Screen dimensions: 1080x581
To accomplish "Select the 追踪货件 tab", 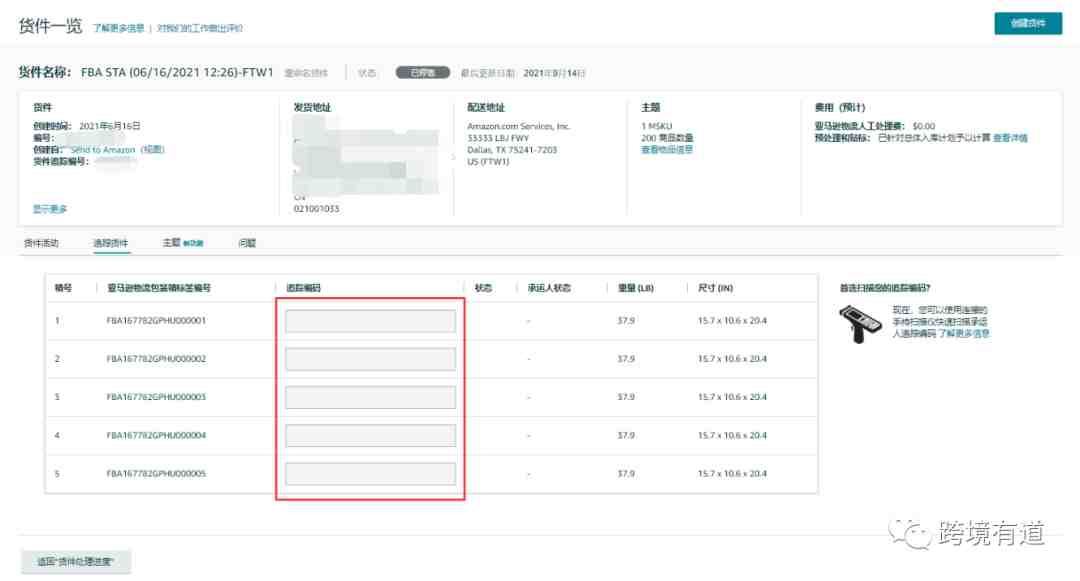I will pos(111,243).
